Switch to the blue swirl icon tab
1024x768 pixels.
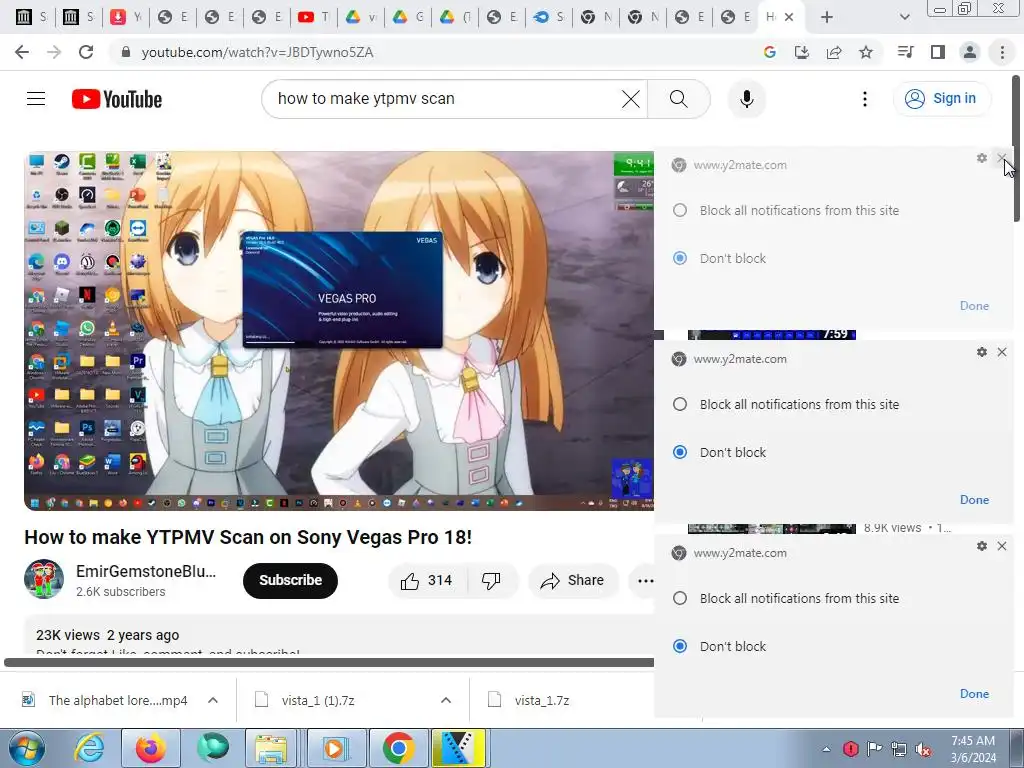[549, 18]
